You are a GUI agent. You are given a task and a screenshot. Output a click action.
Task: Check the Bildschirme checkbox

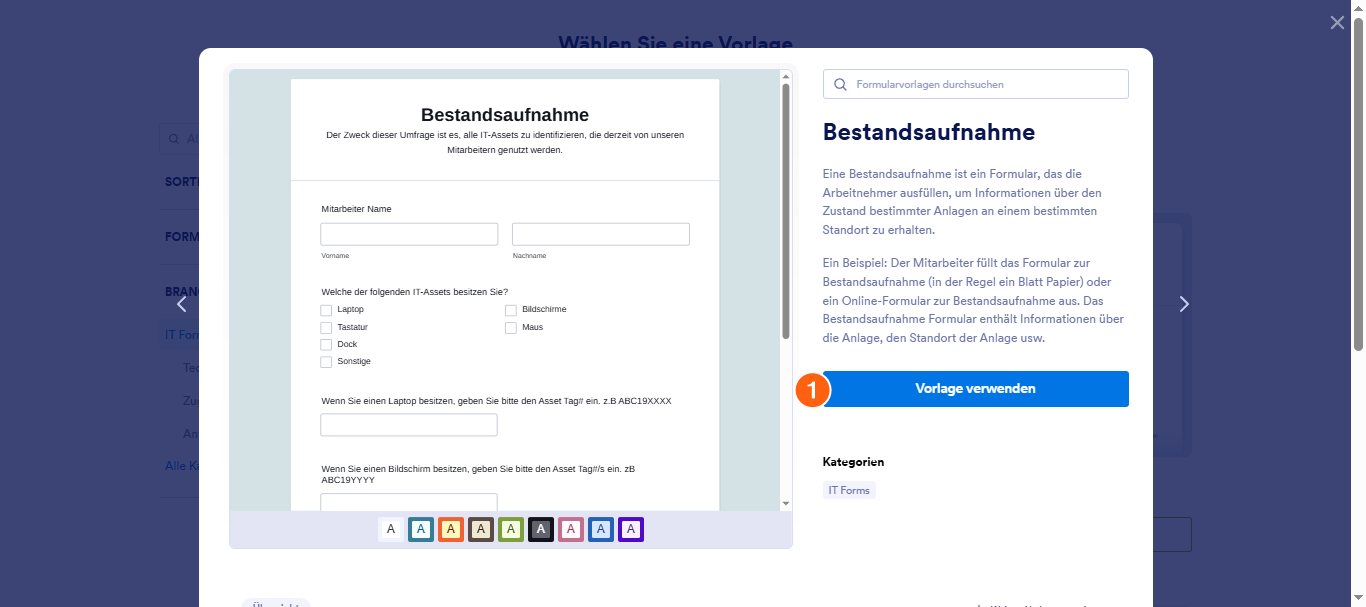[511, 310]
